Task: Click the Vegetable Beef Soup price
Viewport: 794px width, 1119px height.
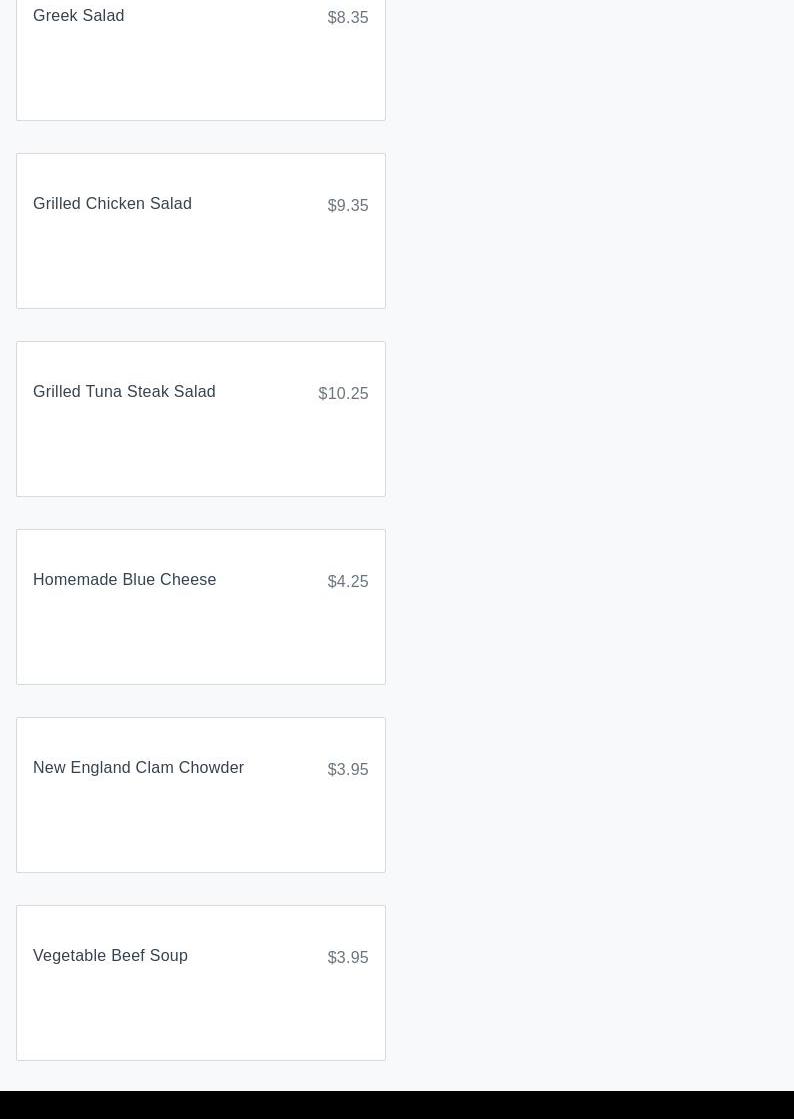Action: pyautogui.click(x=348, y=958)
